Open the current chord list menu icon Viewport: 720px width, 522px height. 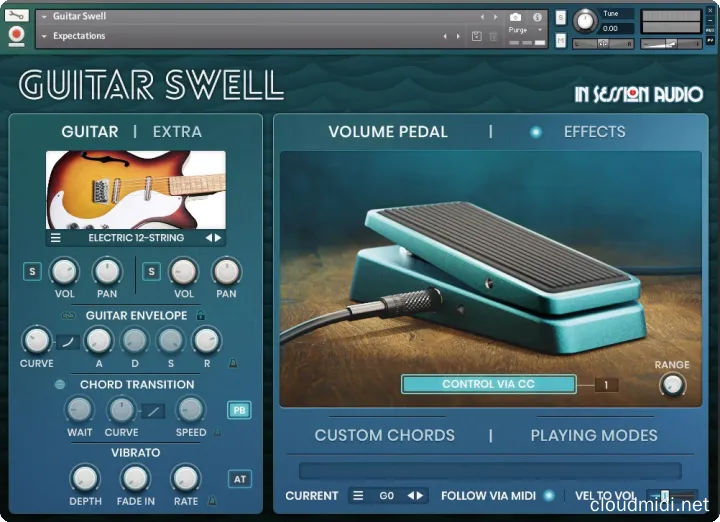click(x=358, y=495)
